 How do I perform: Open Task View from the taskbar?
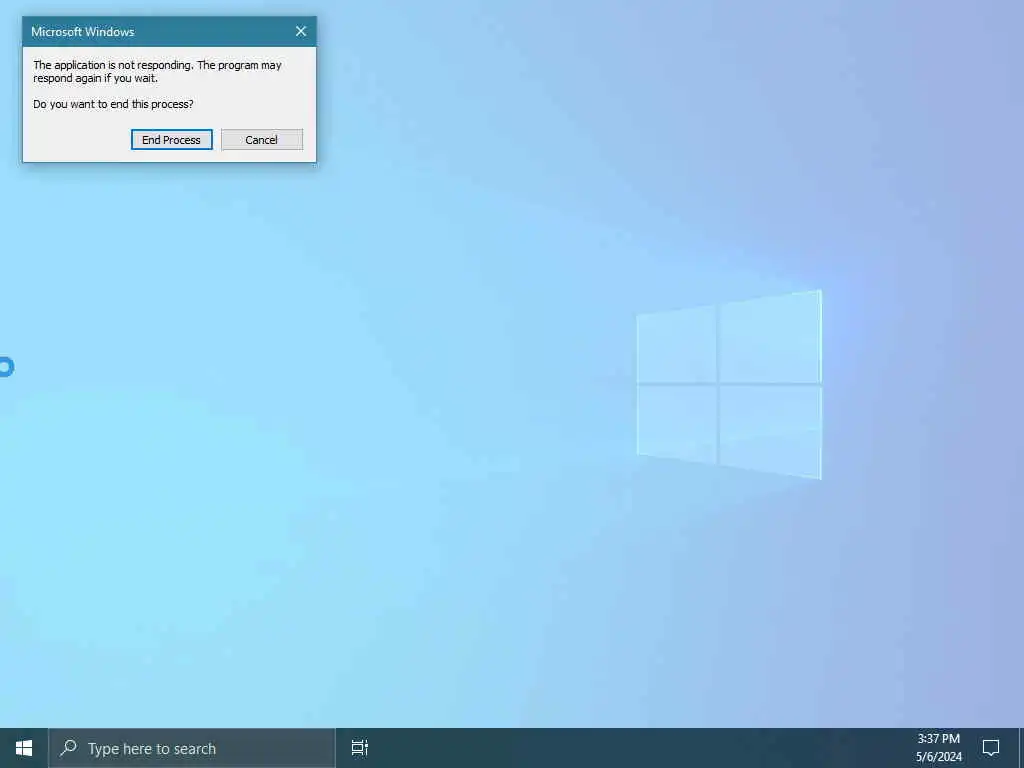pyautogui.click(x=359, y=748)
